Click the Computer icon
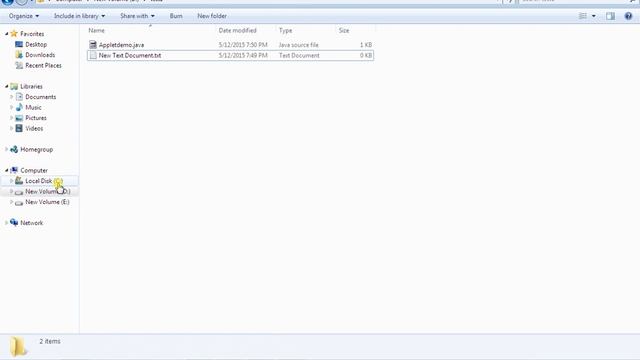Image resolution: width=640 pixels, height=360 pixels. (x=14, y=171)
